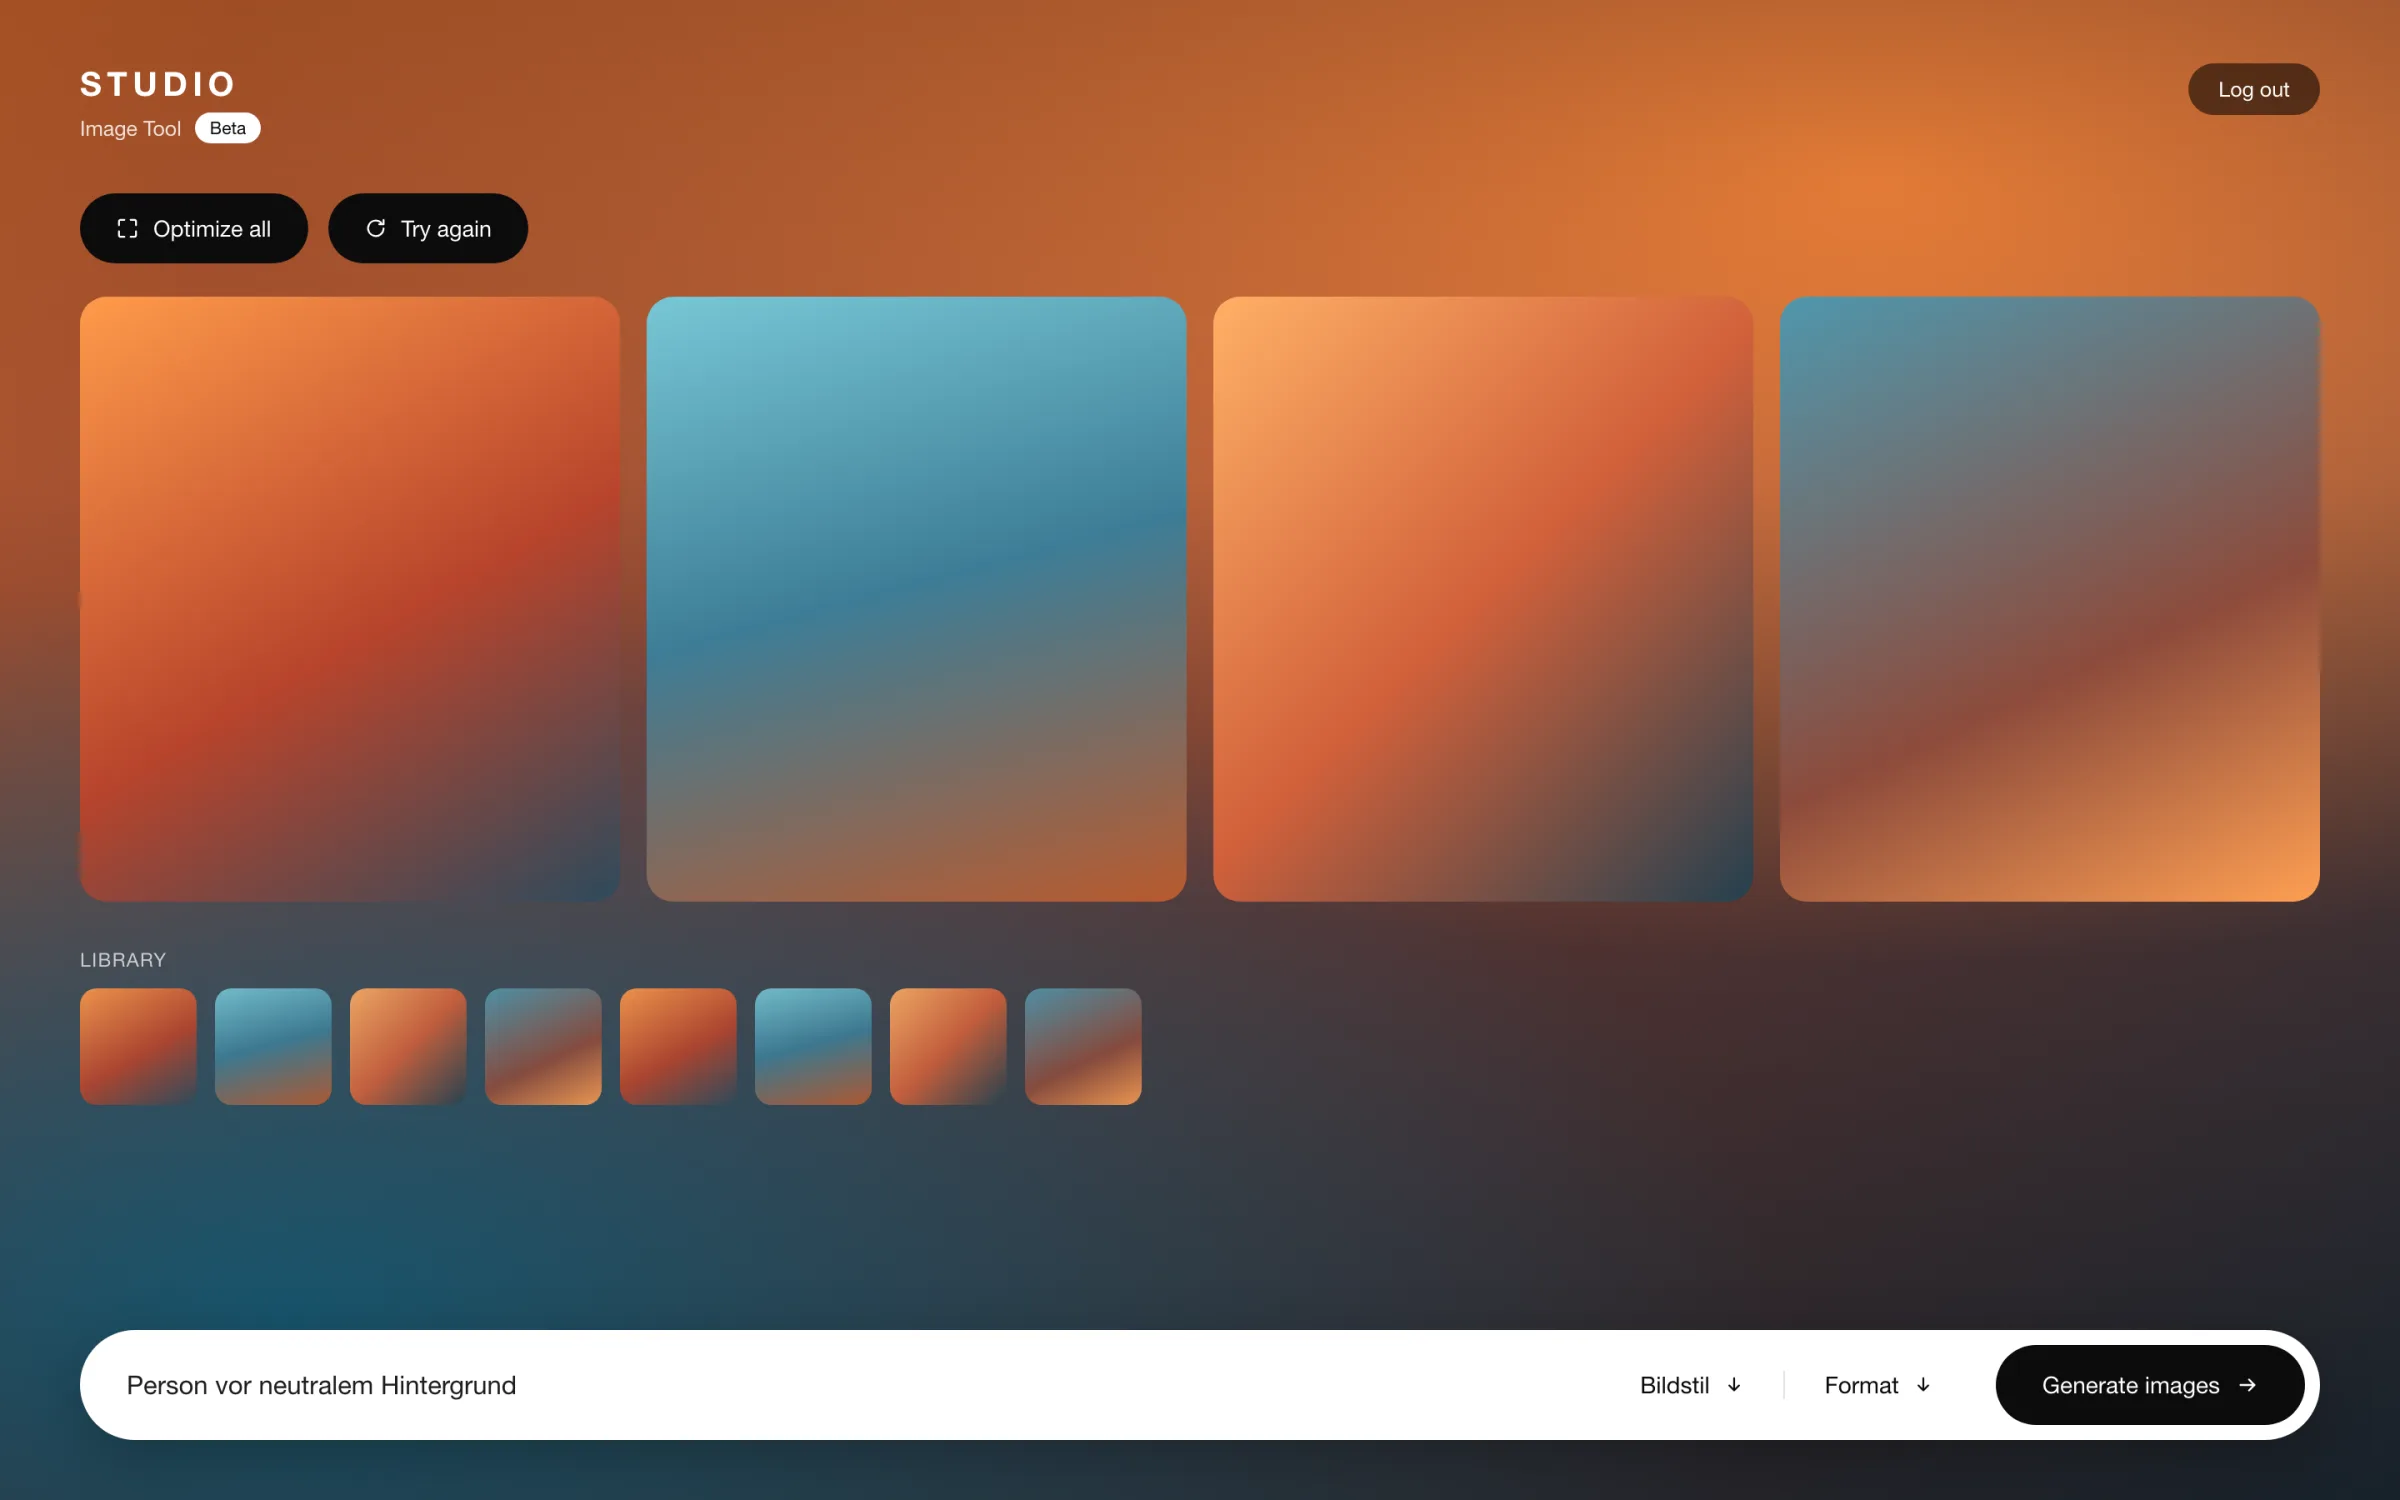Select the third generated image, orange to dark corner
This screenshot has width=2400, height=1500.
click(x=1483, y=599)
